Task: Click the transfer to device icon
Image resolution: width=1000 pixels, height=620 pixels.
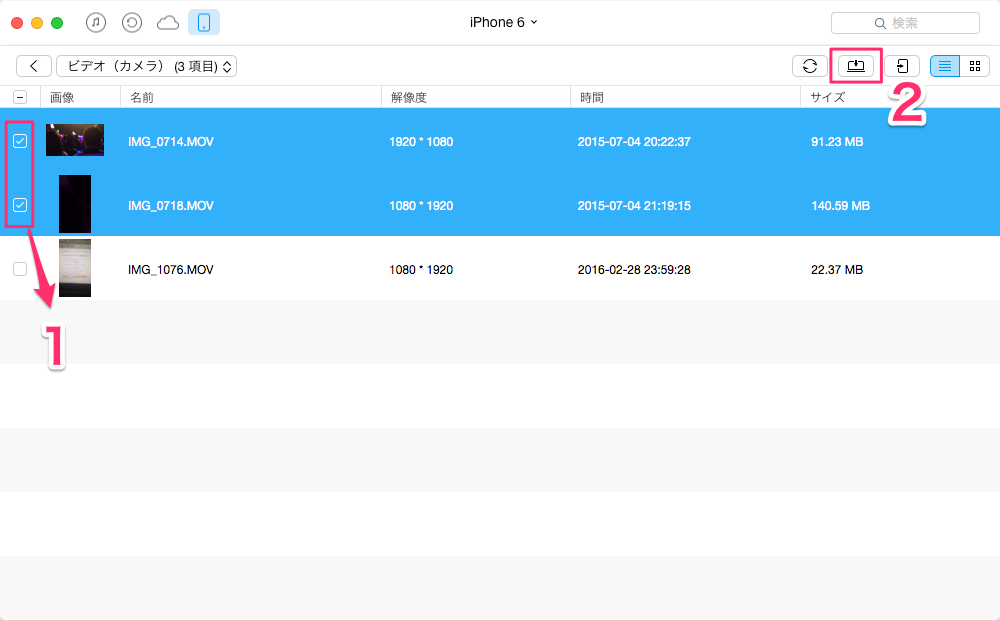Action: [x=902, y=66]
